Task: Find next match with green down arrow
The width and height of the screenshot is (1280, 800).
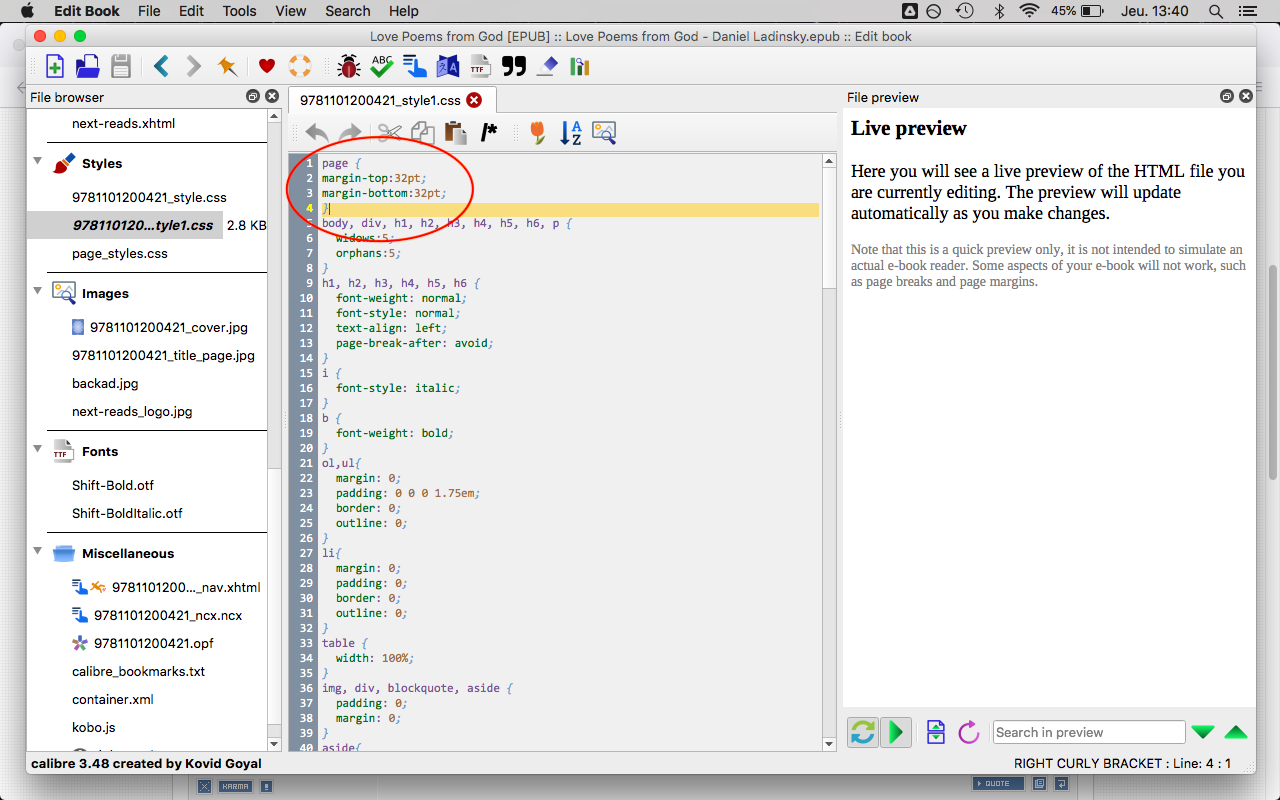Action: [x=1203, y=732]
